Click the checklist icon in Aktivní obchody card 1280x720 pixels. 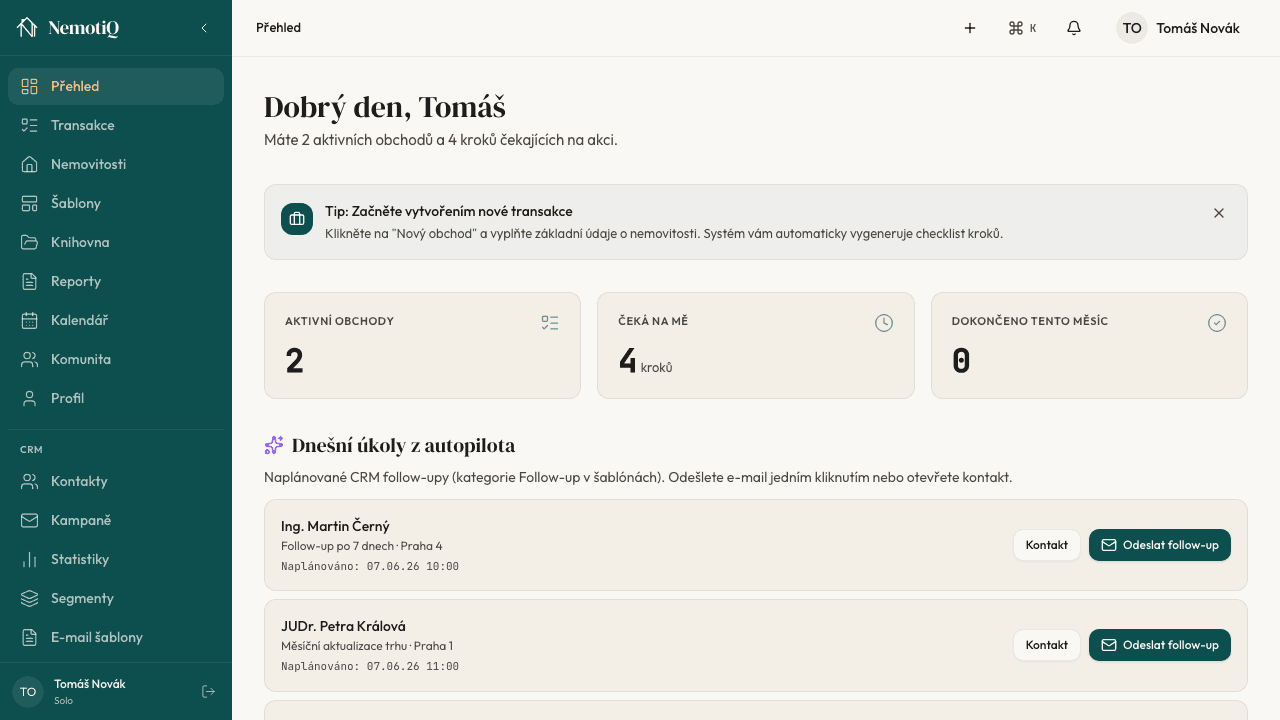(550, 322)
